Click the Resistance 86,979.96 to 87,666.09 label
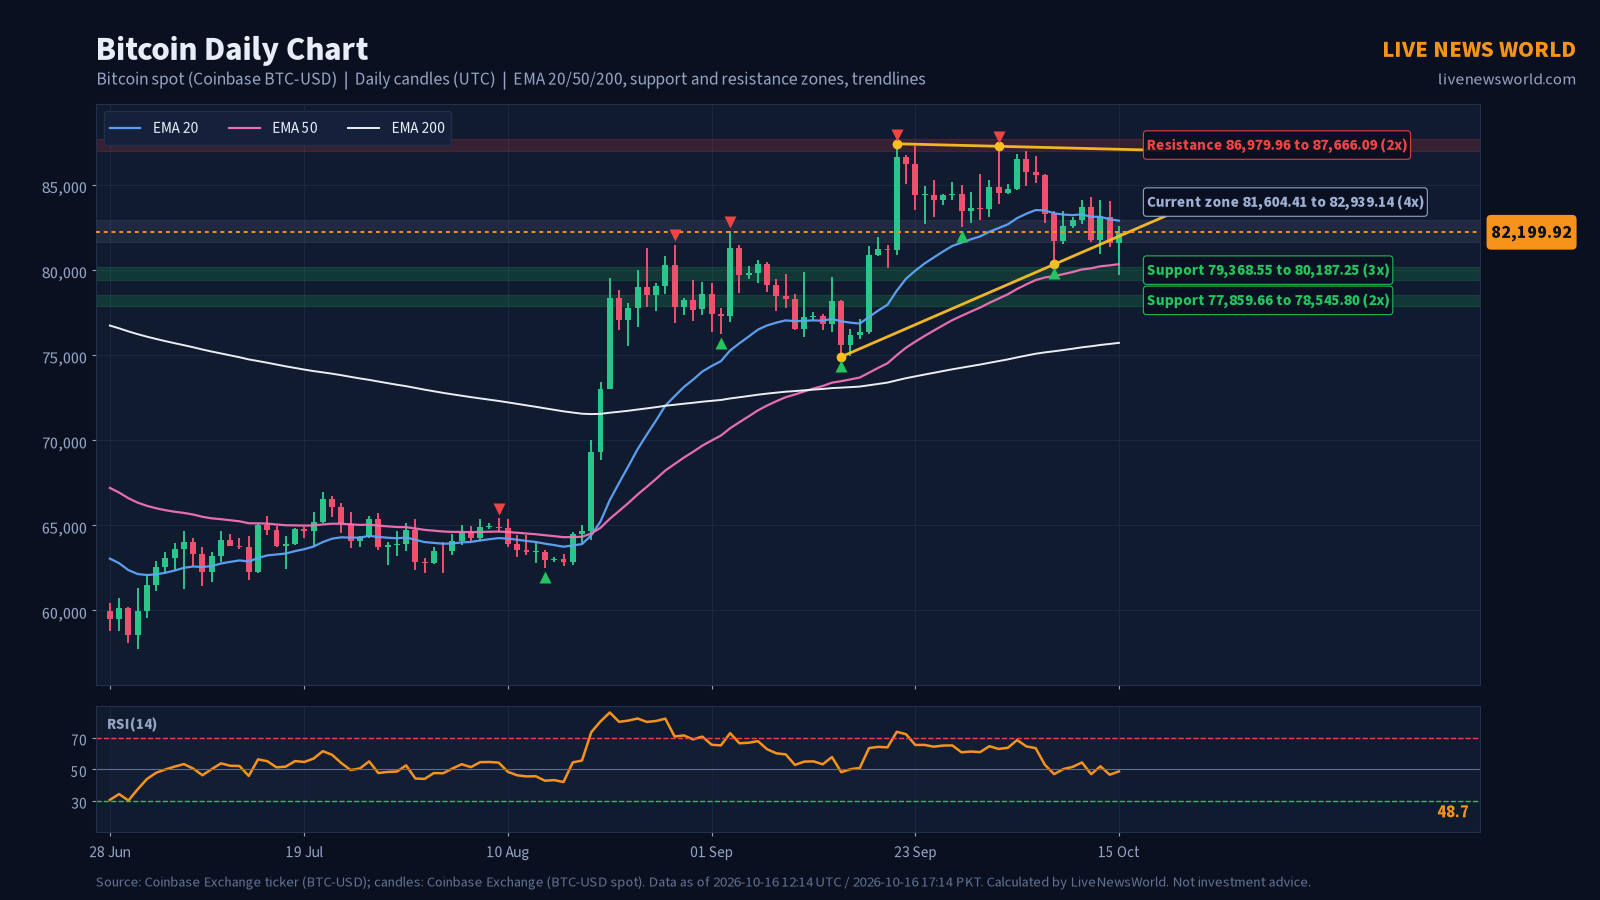 (x=1277, y=145)
